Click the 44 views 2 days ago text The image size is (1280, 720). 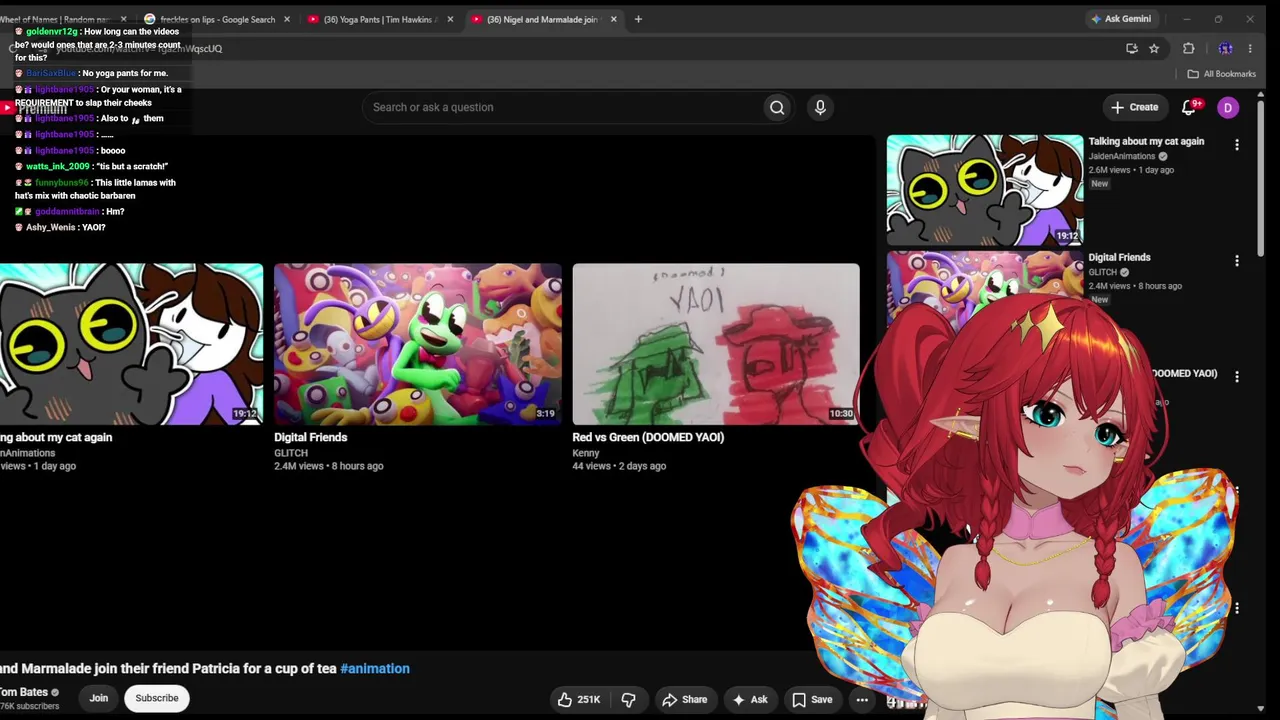pos(619,466)
